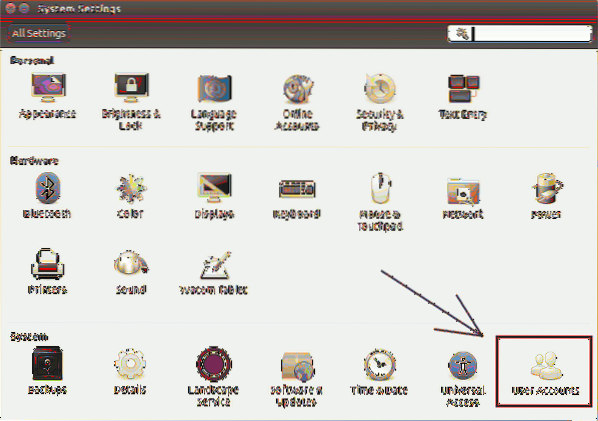This screenshot has height=421, width=598.
Task: Open Time & Date settings
Action: click(379, 371)
